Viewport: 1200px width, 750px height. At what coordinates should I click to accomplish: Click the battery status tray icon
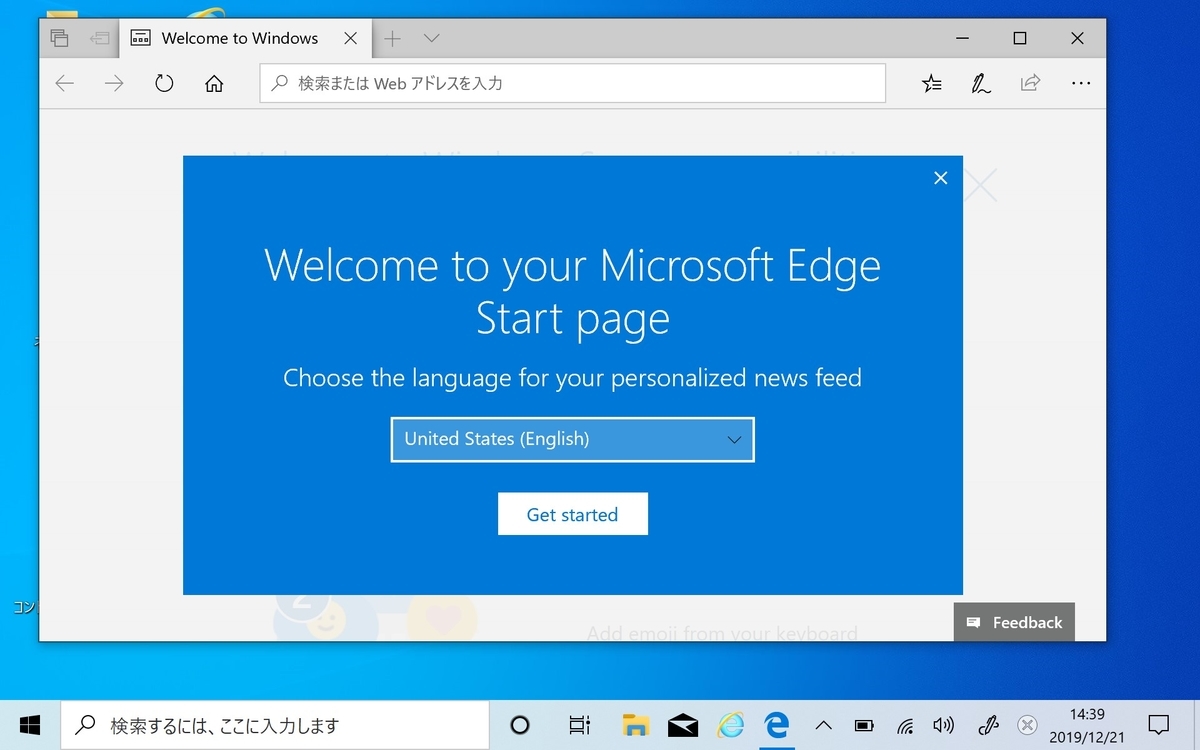tap(864, 725)
